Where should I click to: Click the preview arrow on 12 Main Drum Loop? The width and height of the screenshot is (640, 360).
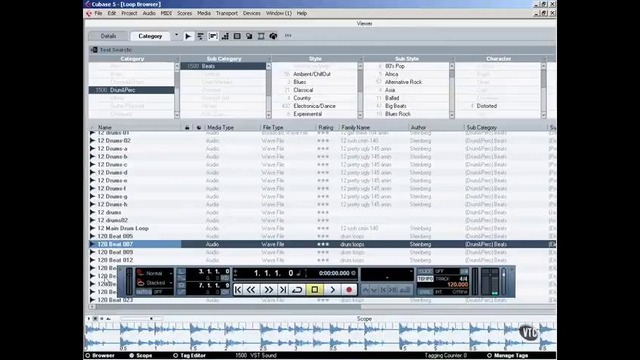coord(93,228)
